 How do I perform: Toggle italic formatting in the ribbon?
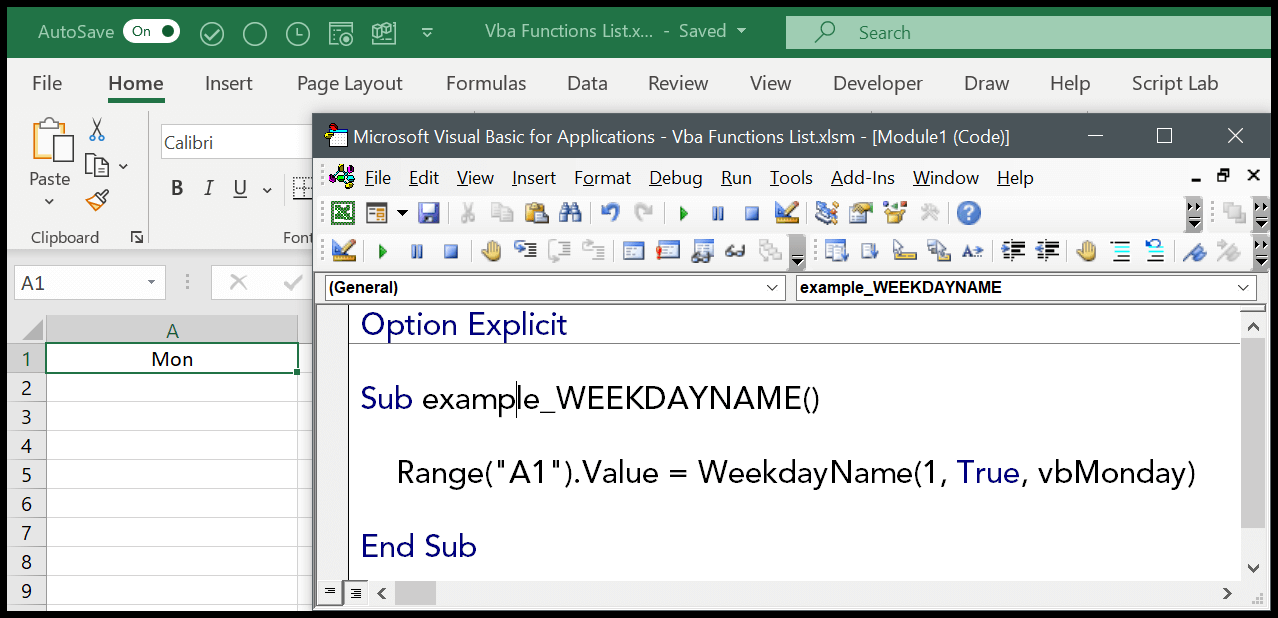pyautogui.click(x=209, y=187)
